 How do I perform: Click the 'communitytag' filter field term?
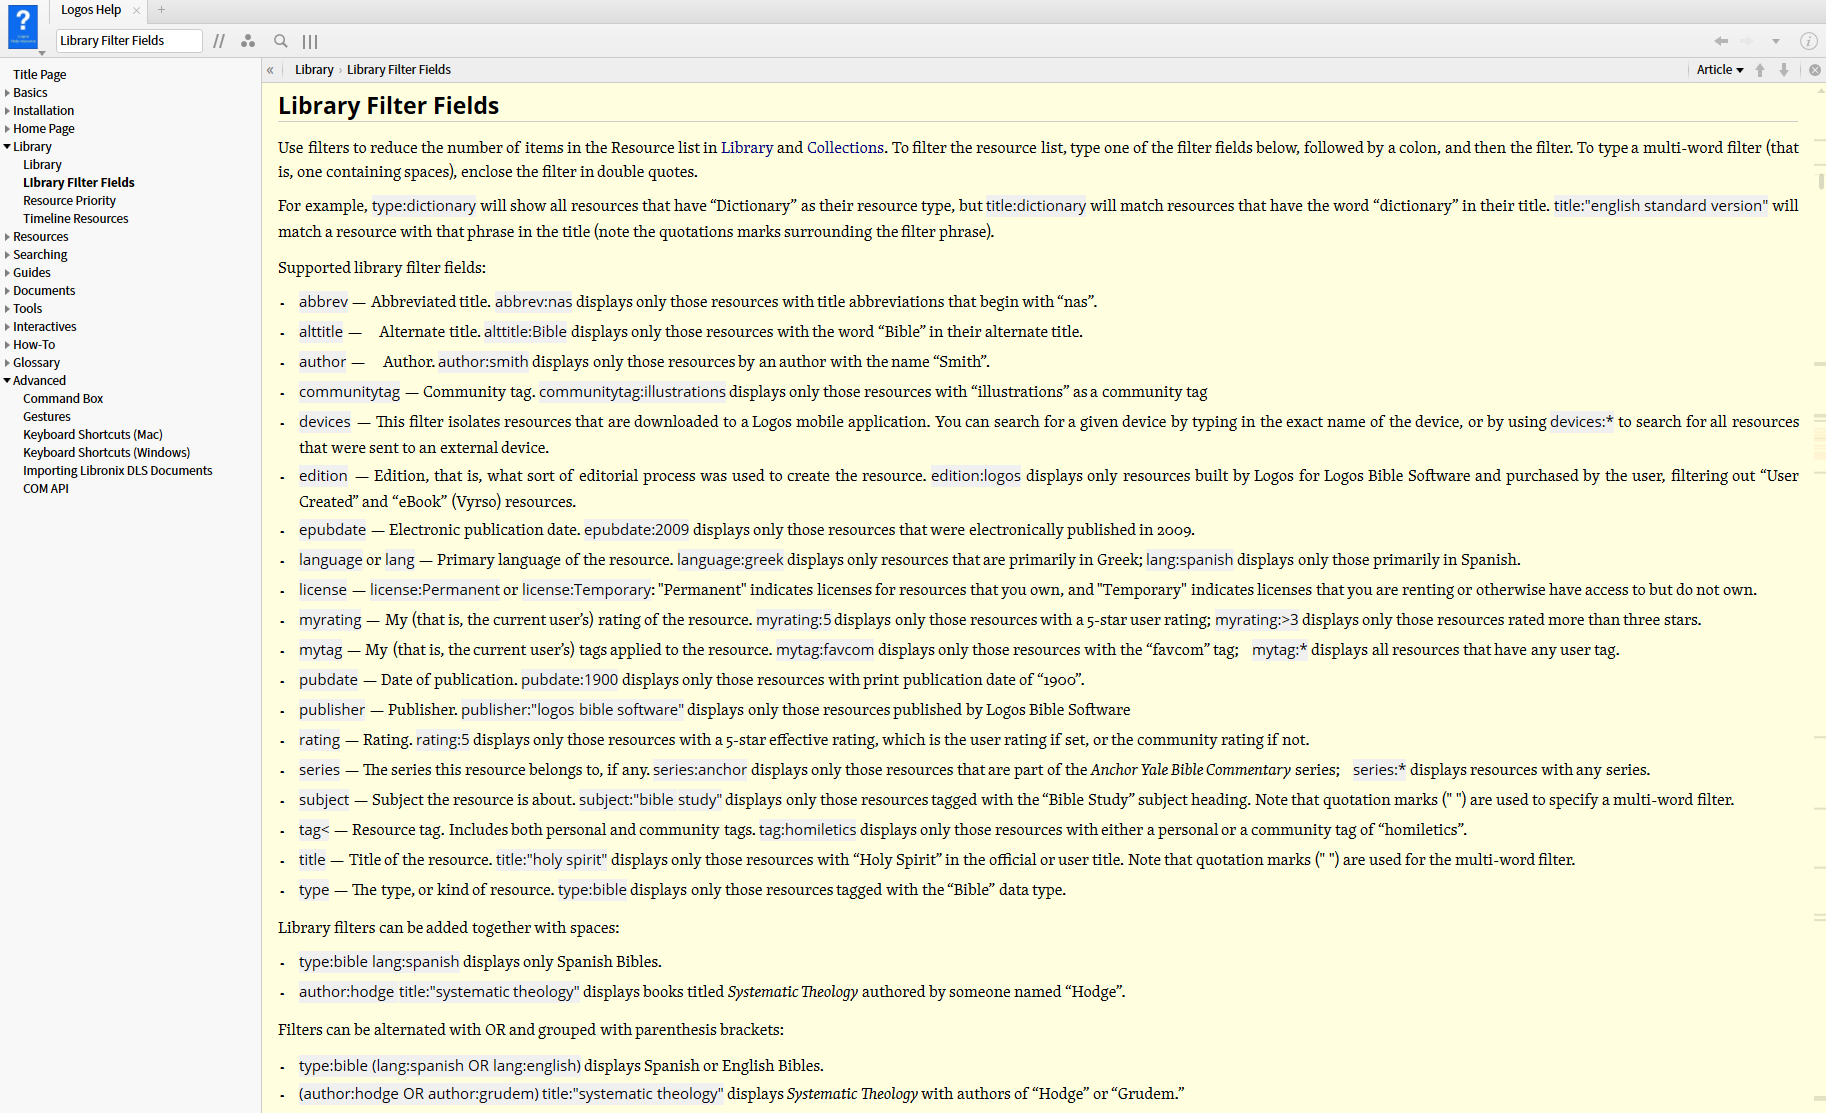pos(349,392)
